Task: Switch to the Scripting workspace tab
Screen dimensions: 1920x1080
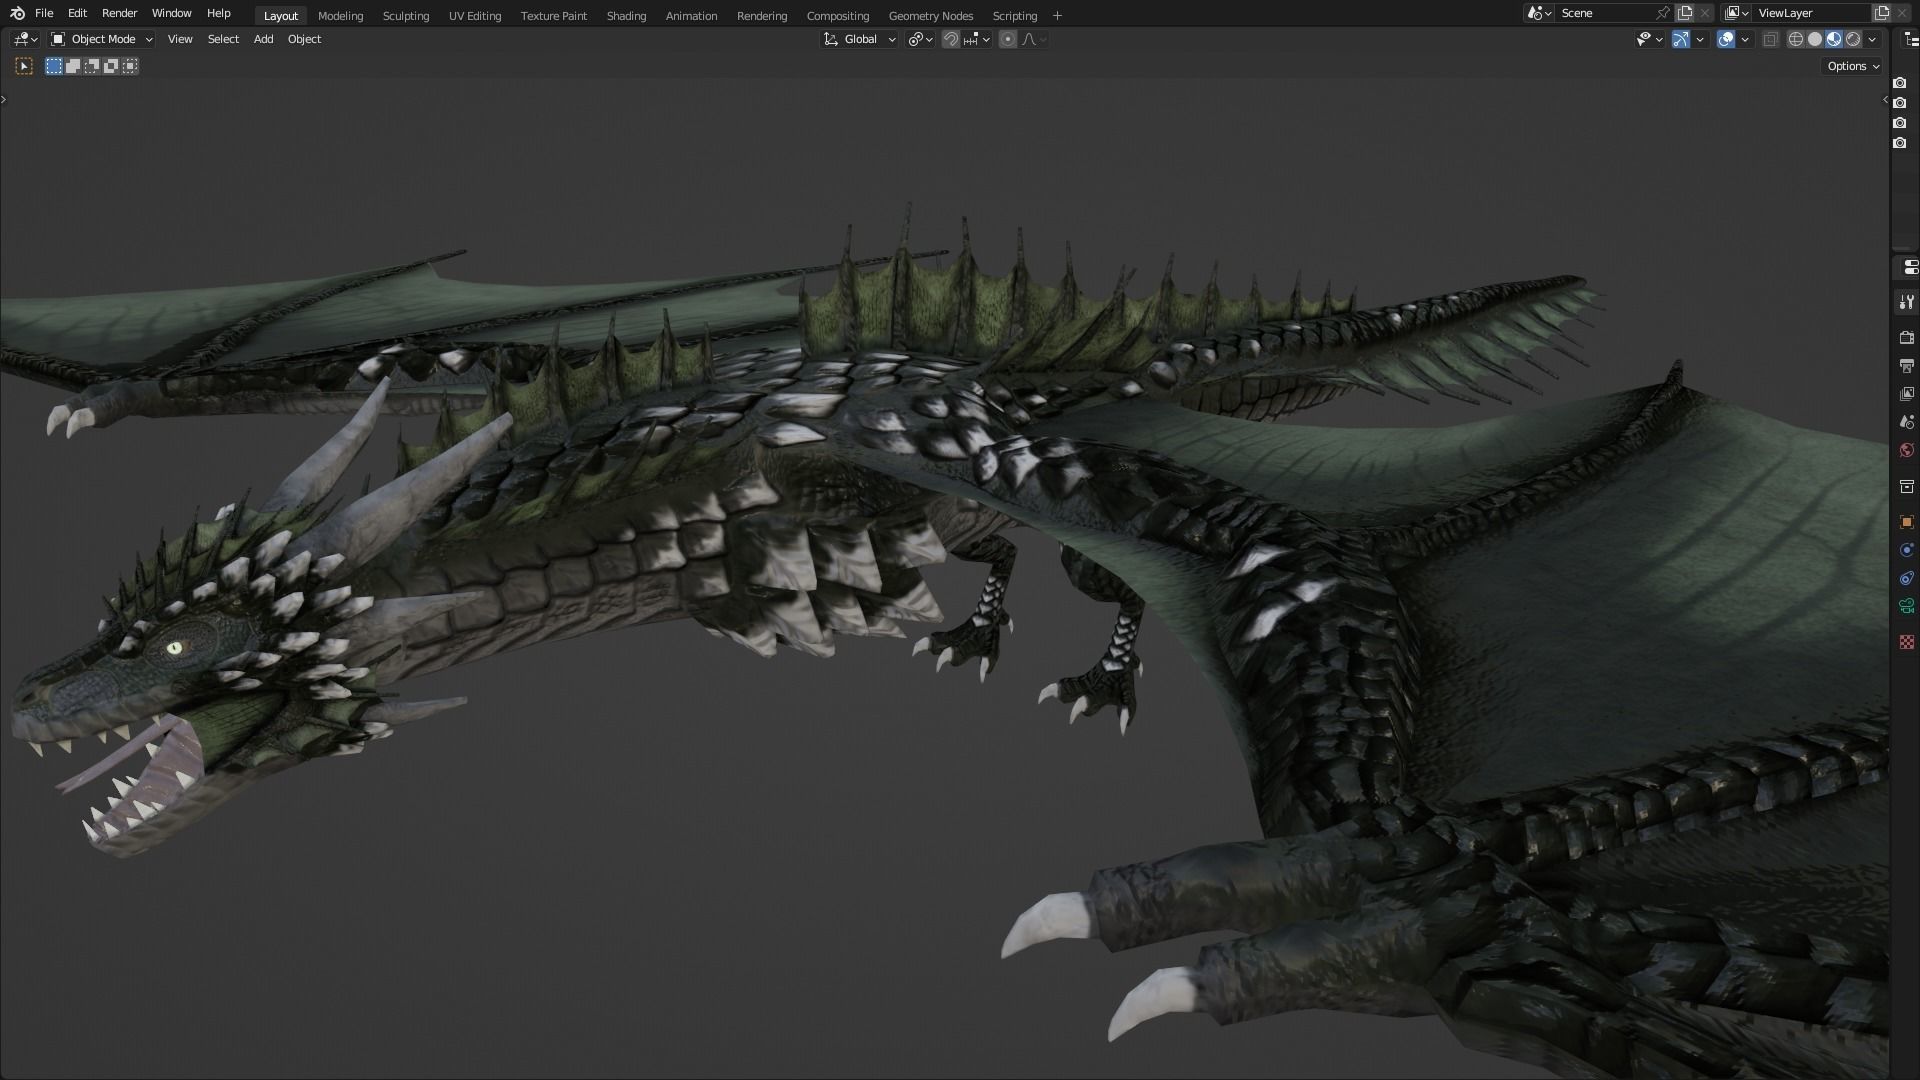Action: (1014, 16)
